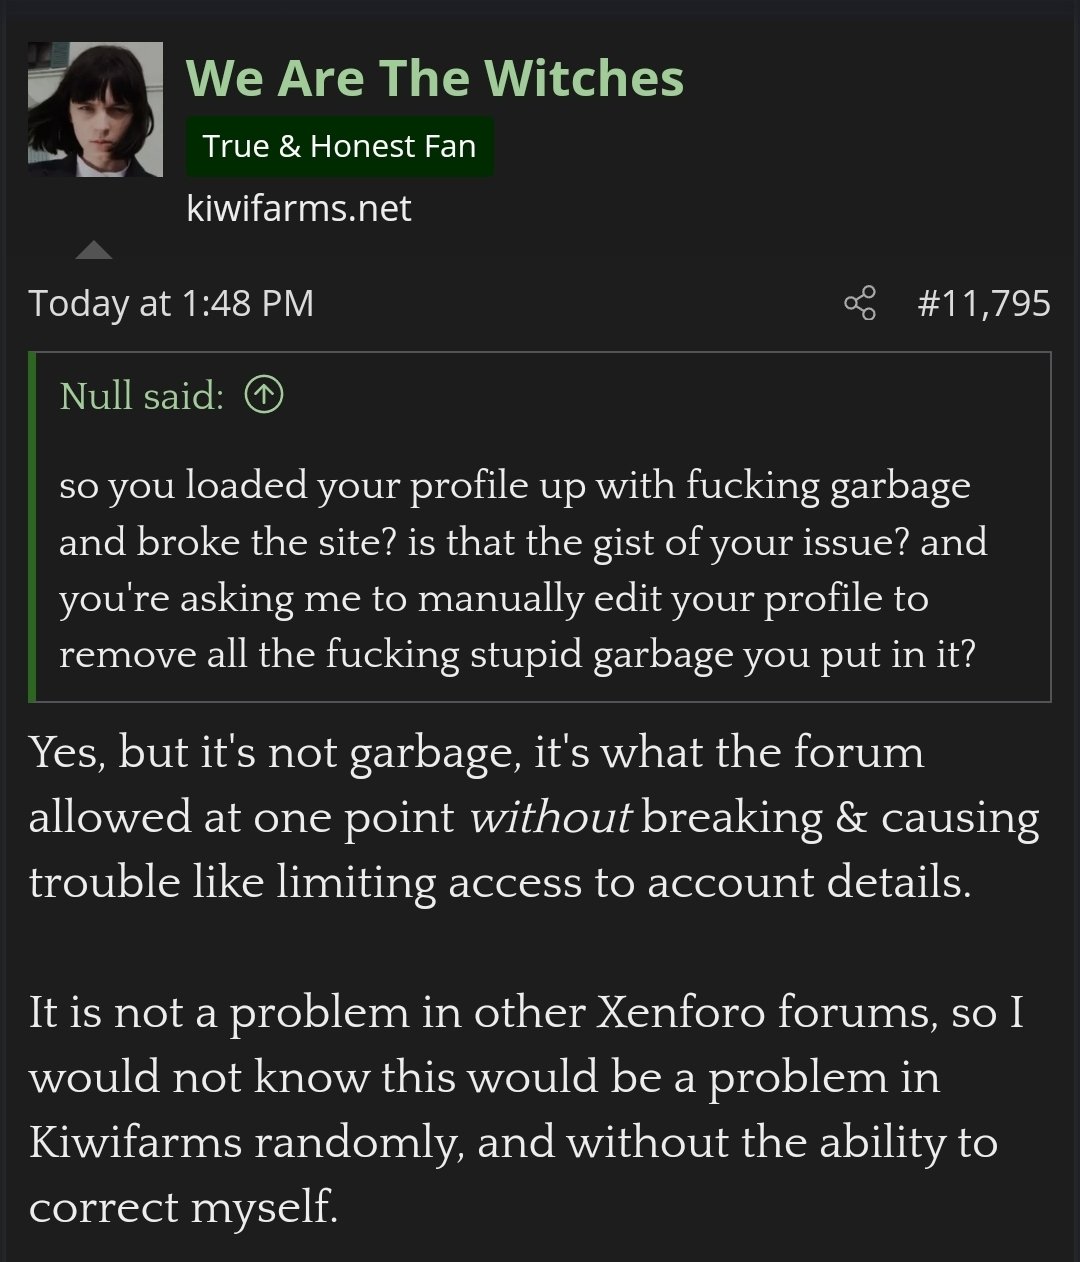Click quote line 'you're asking me to manually edit'

pyautogui.click(x=494, y=599)
